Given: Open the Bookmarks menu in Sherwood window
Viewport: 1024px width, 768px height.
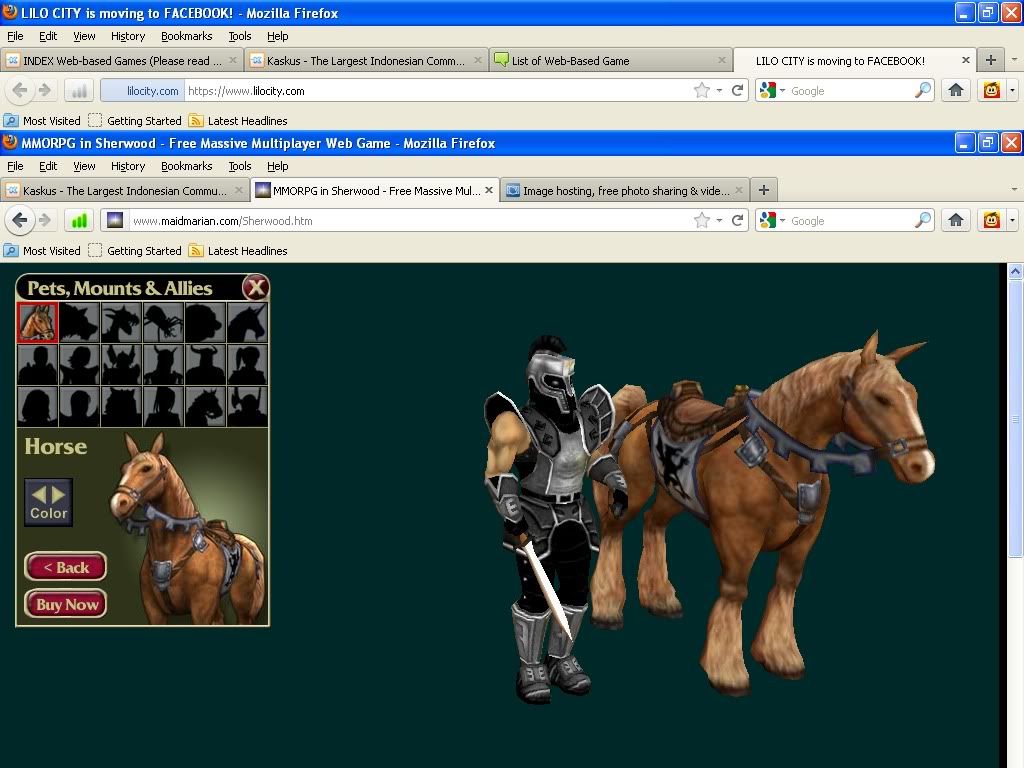Looking at the screenshot, I should [187, 166].
